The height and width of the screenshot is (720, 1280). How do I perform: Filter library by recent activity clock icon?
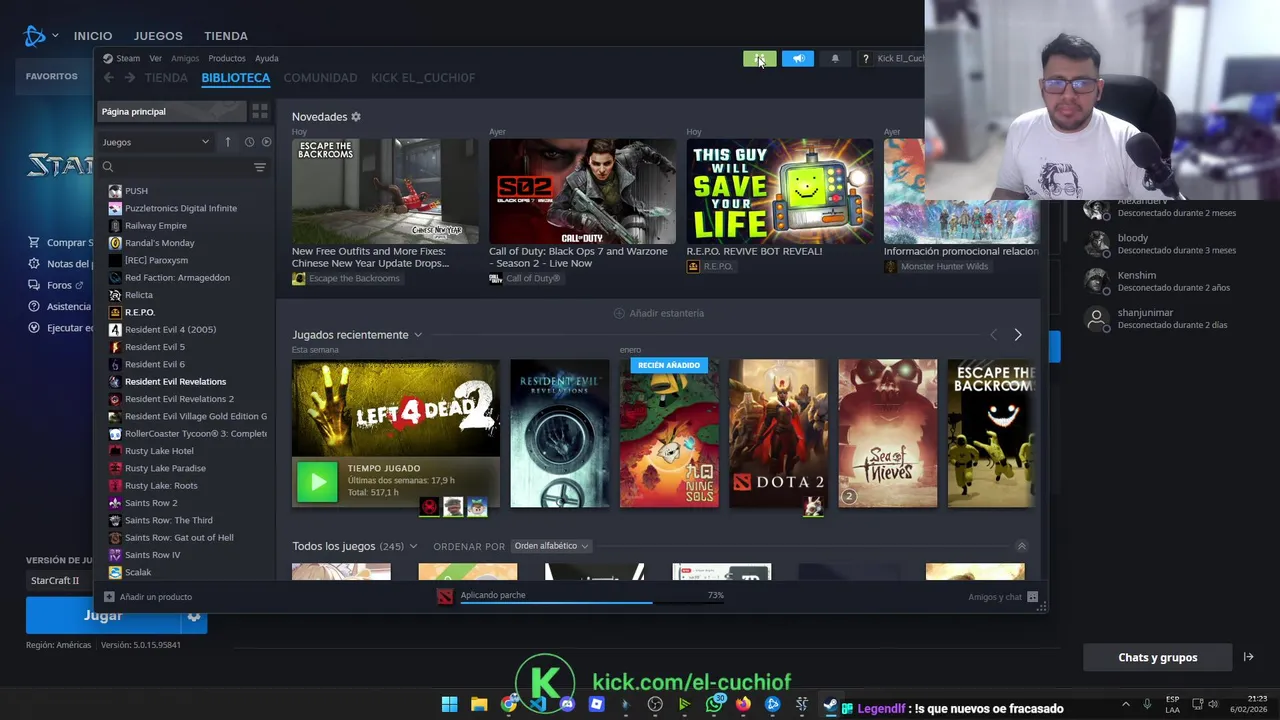(249, 142)
